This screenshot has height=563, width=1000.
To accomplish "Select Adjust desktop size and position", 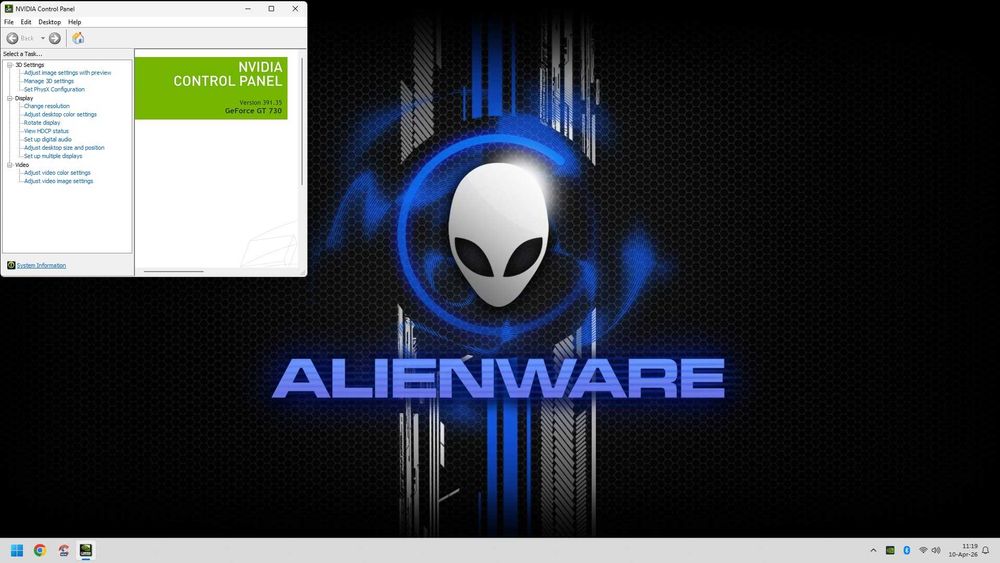I will point(64,147).
